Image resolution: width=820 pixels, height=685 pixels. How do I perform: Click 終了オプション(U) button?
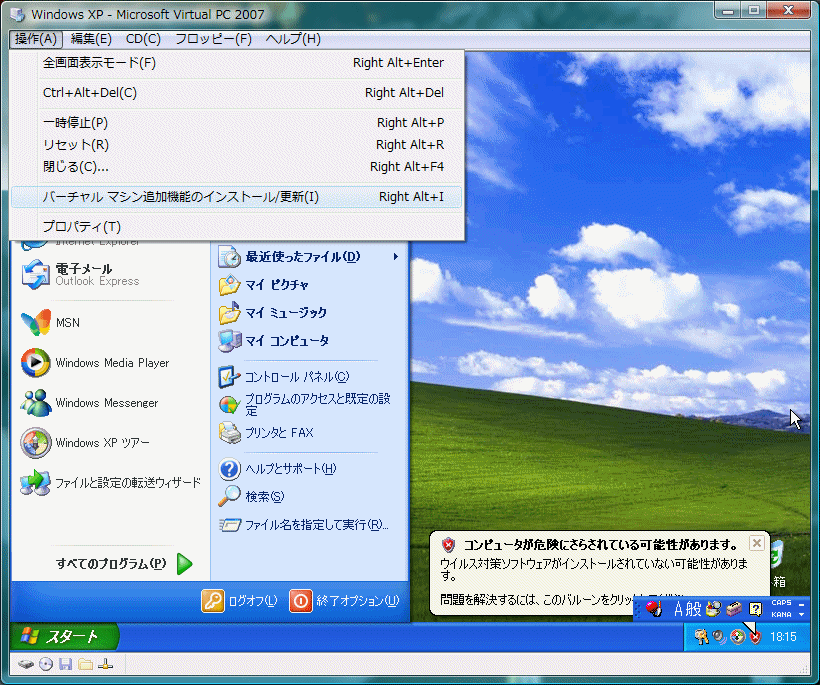[345, 601]
